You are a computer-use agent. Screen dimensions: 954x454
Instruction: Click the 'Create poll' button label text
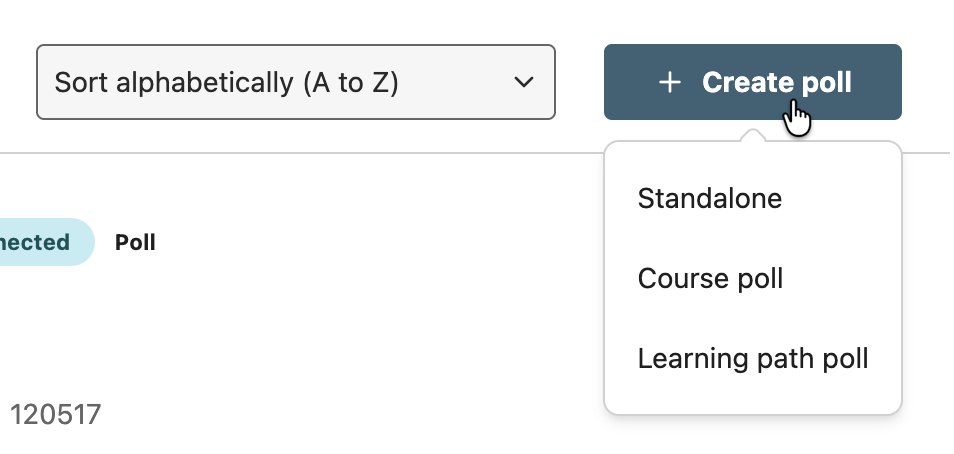pos(776,82)
